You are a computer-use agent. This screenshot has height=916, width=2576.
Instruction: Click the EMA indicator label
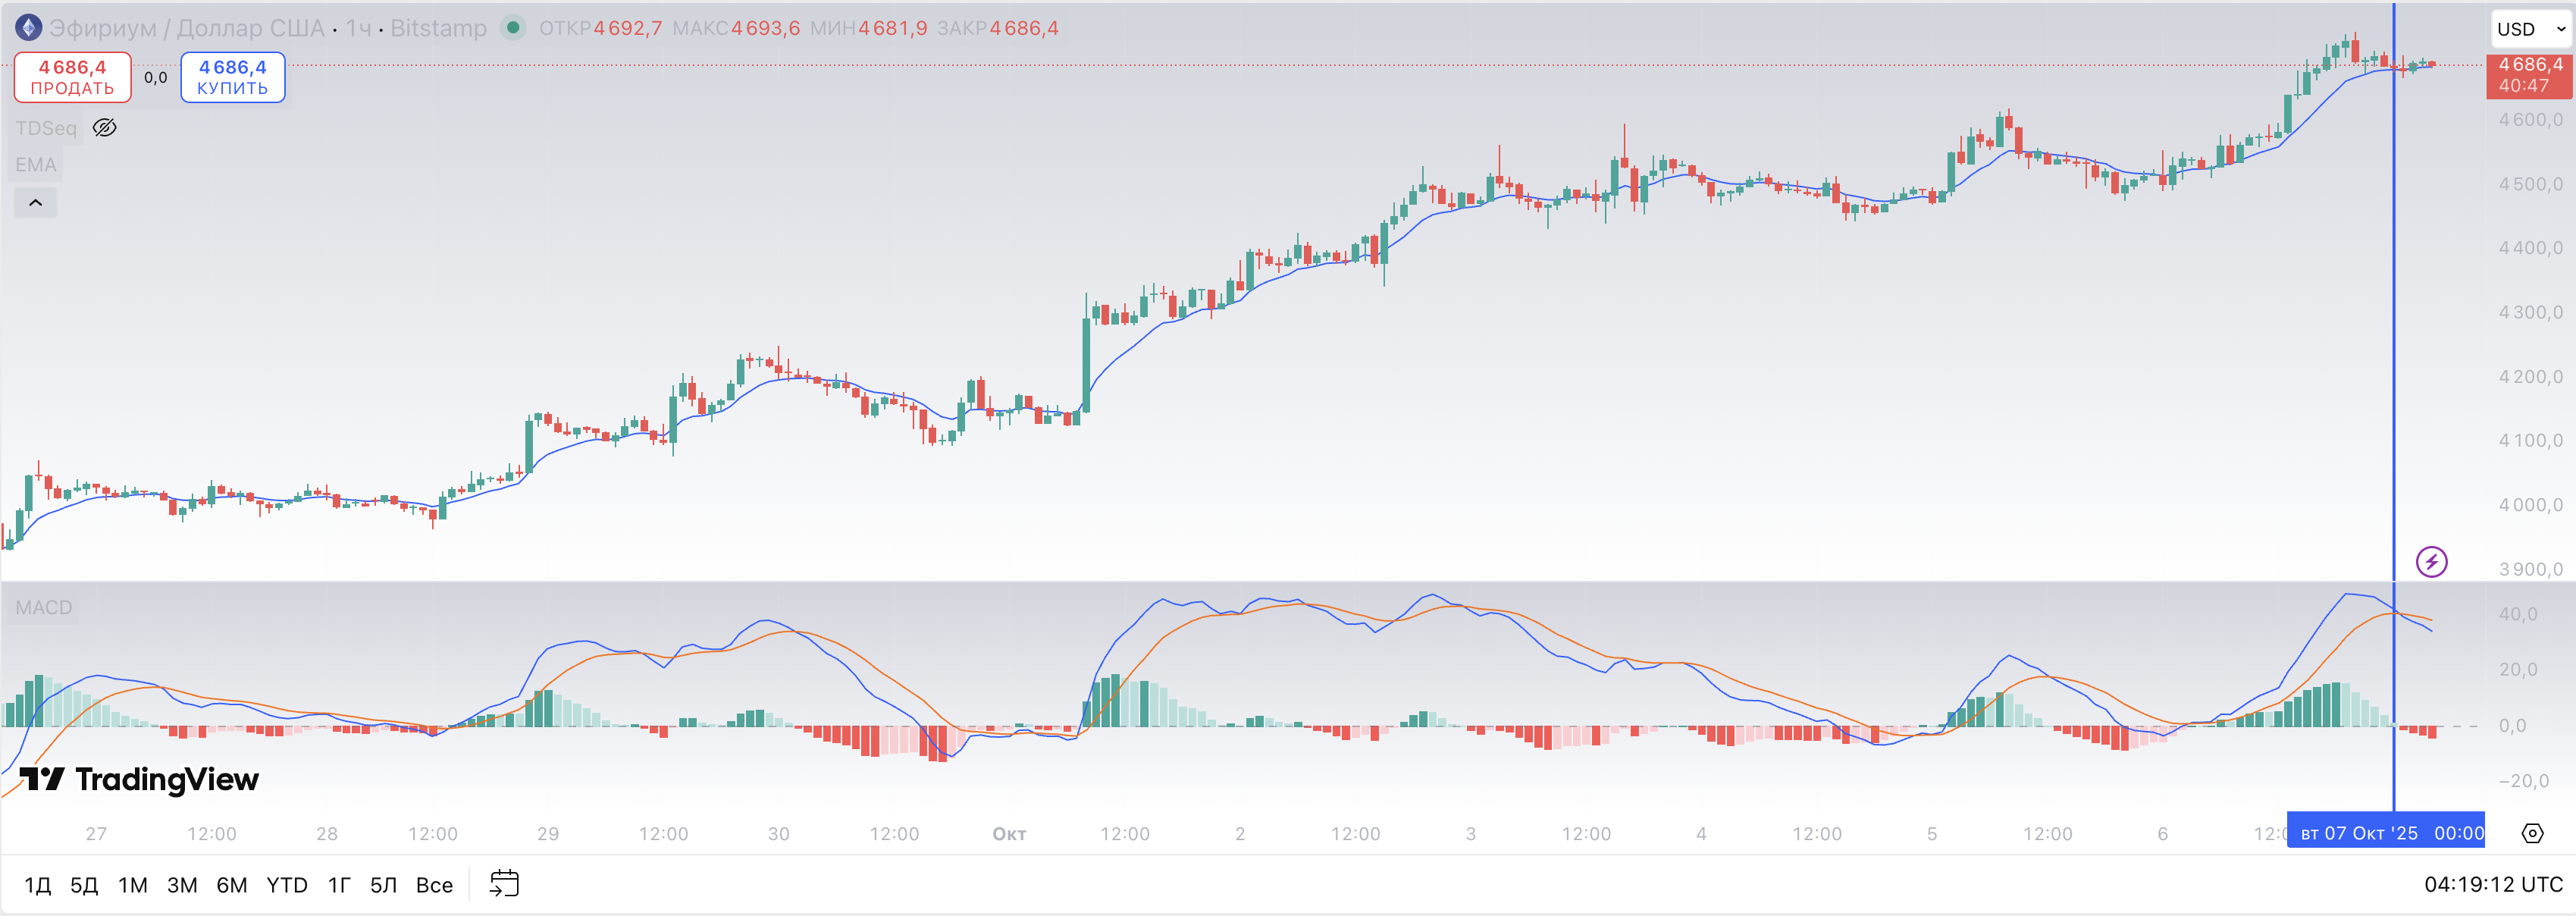36,165
